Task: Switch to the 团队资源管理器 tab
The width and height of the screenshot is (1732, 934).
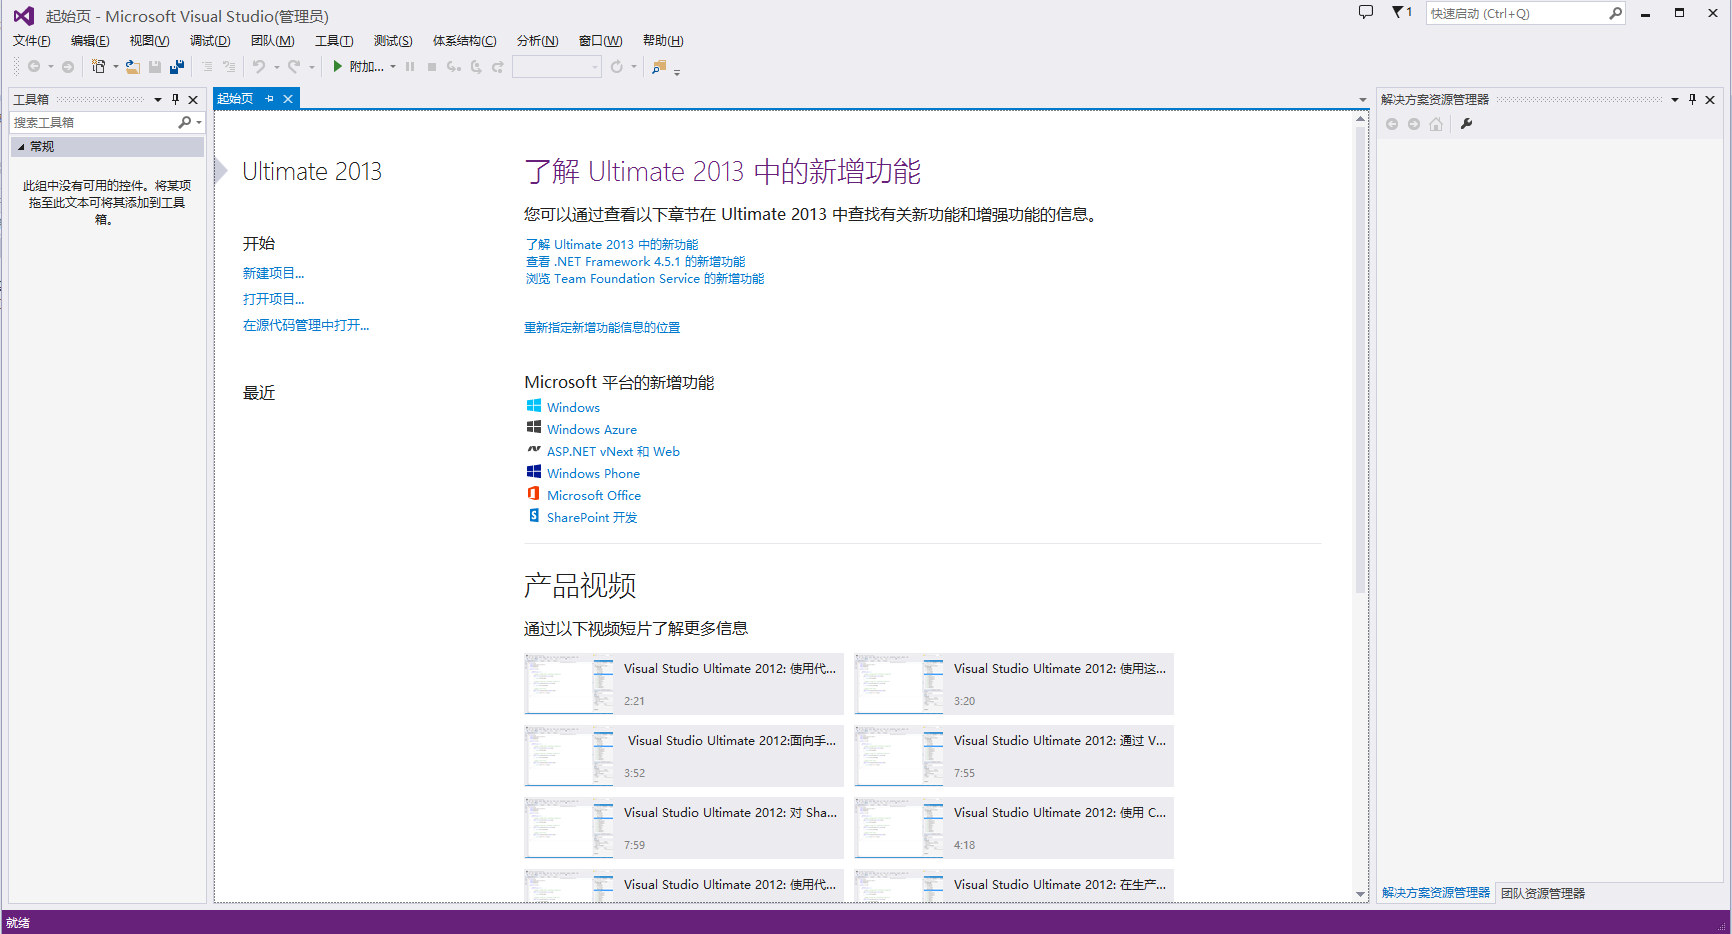Action: point(1543,894)
